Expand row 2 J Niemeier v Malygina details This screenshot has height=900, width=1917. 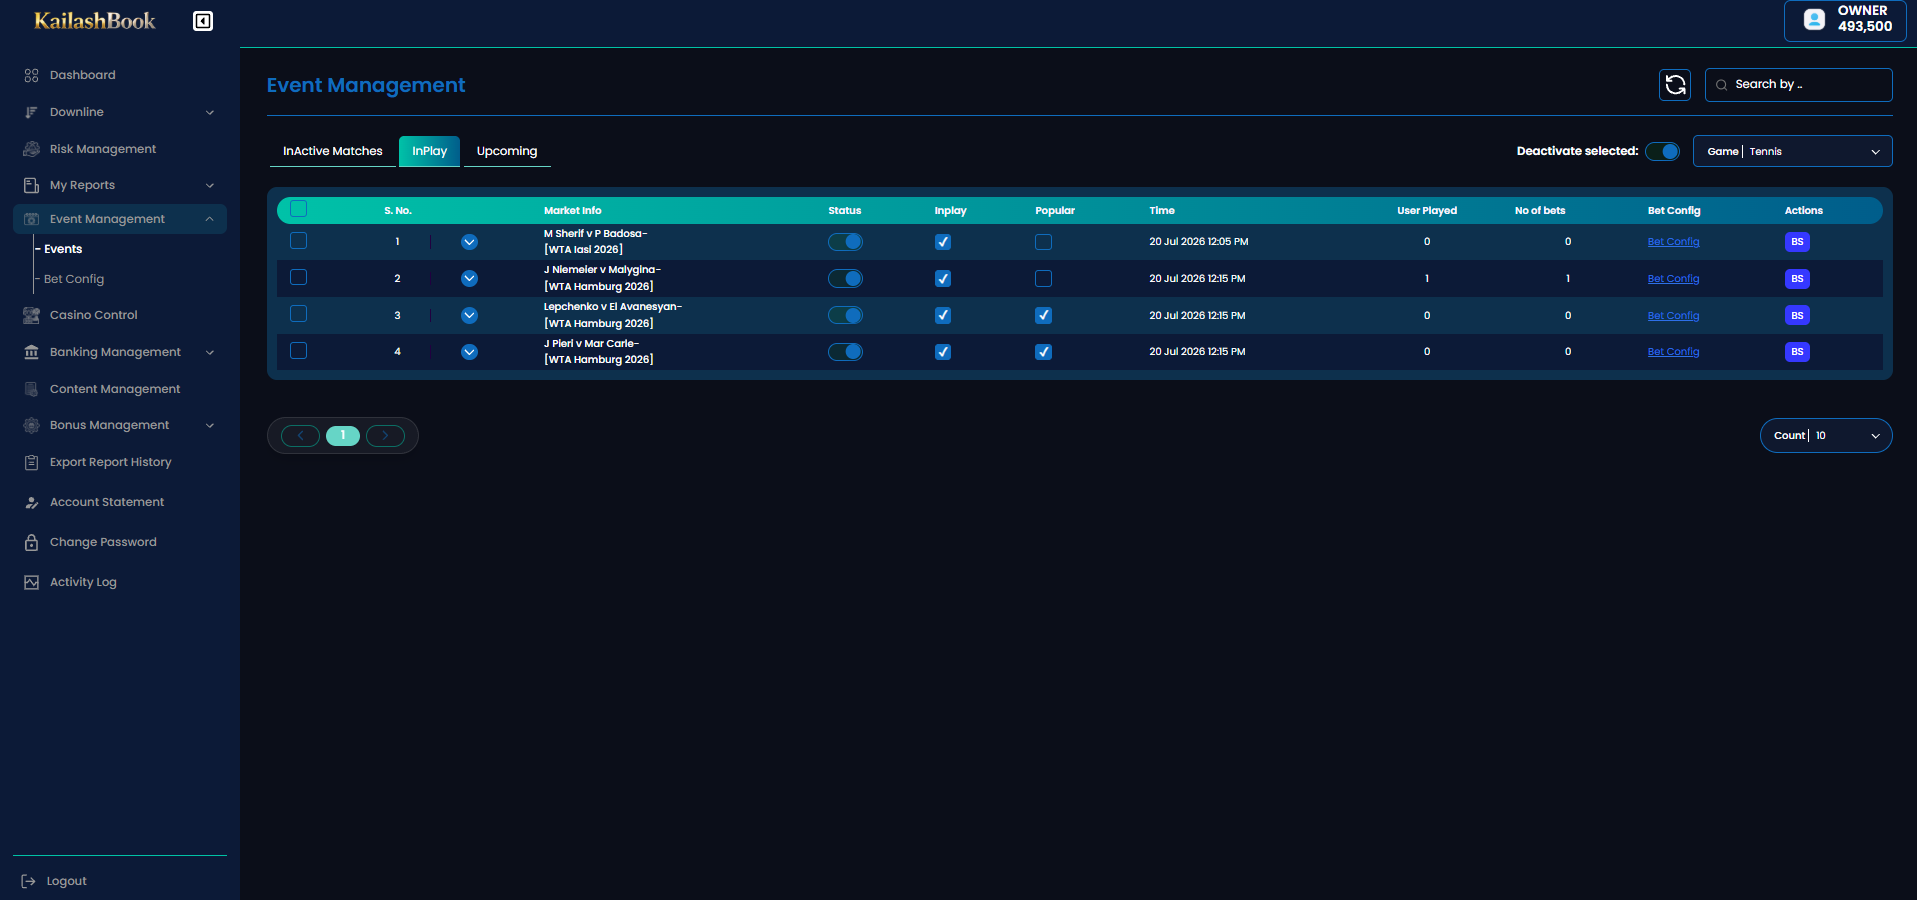click(x=469, y=279)
